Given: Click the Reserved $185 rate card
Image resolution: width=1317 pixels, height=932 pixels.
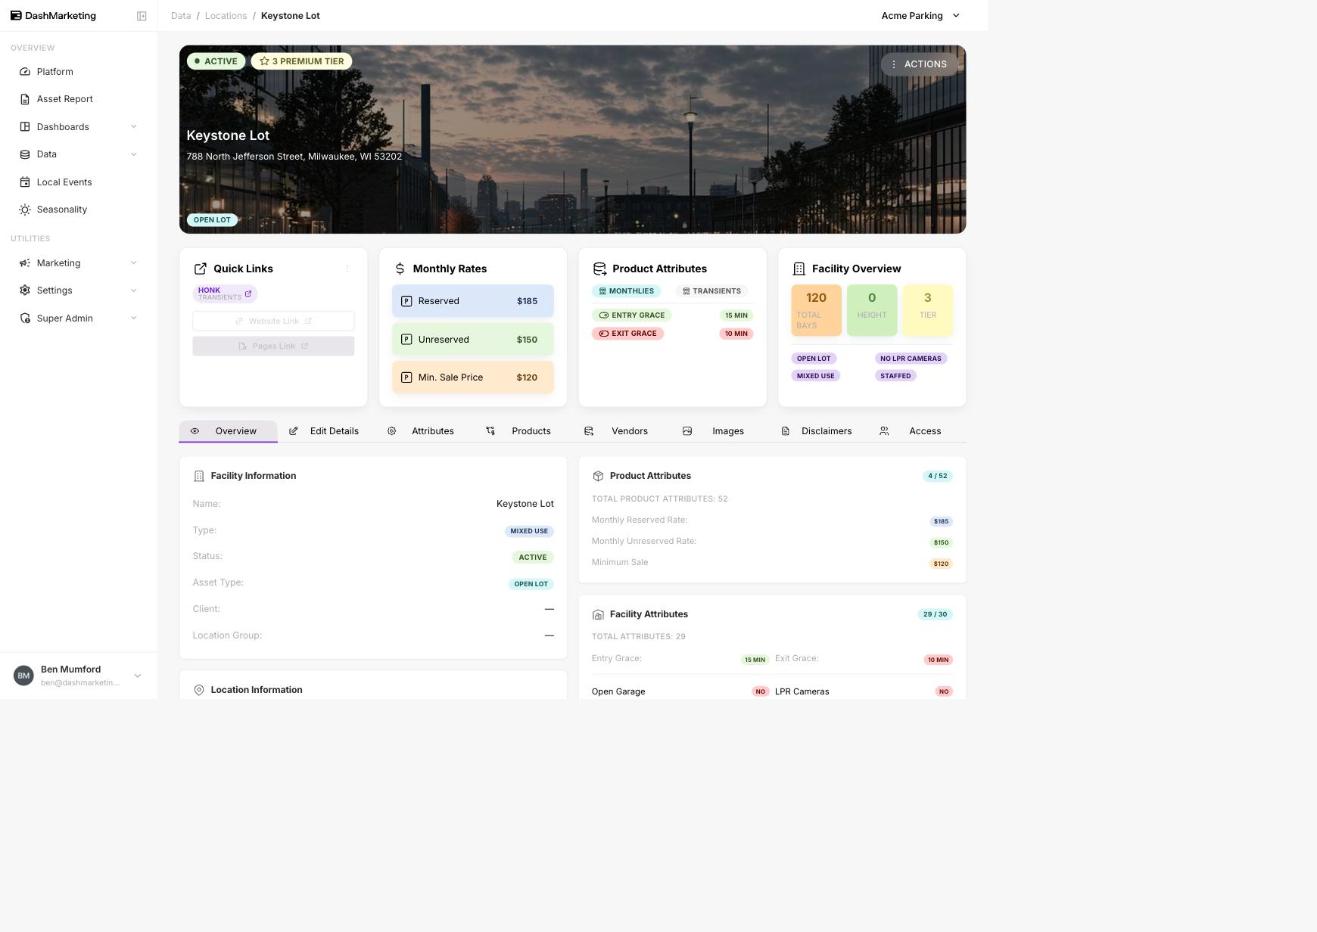Looking at the screenshot, I should click(x=473, y=301).
